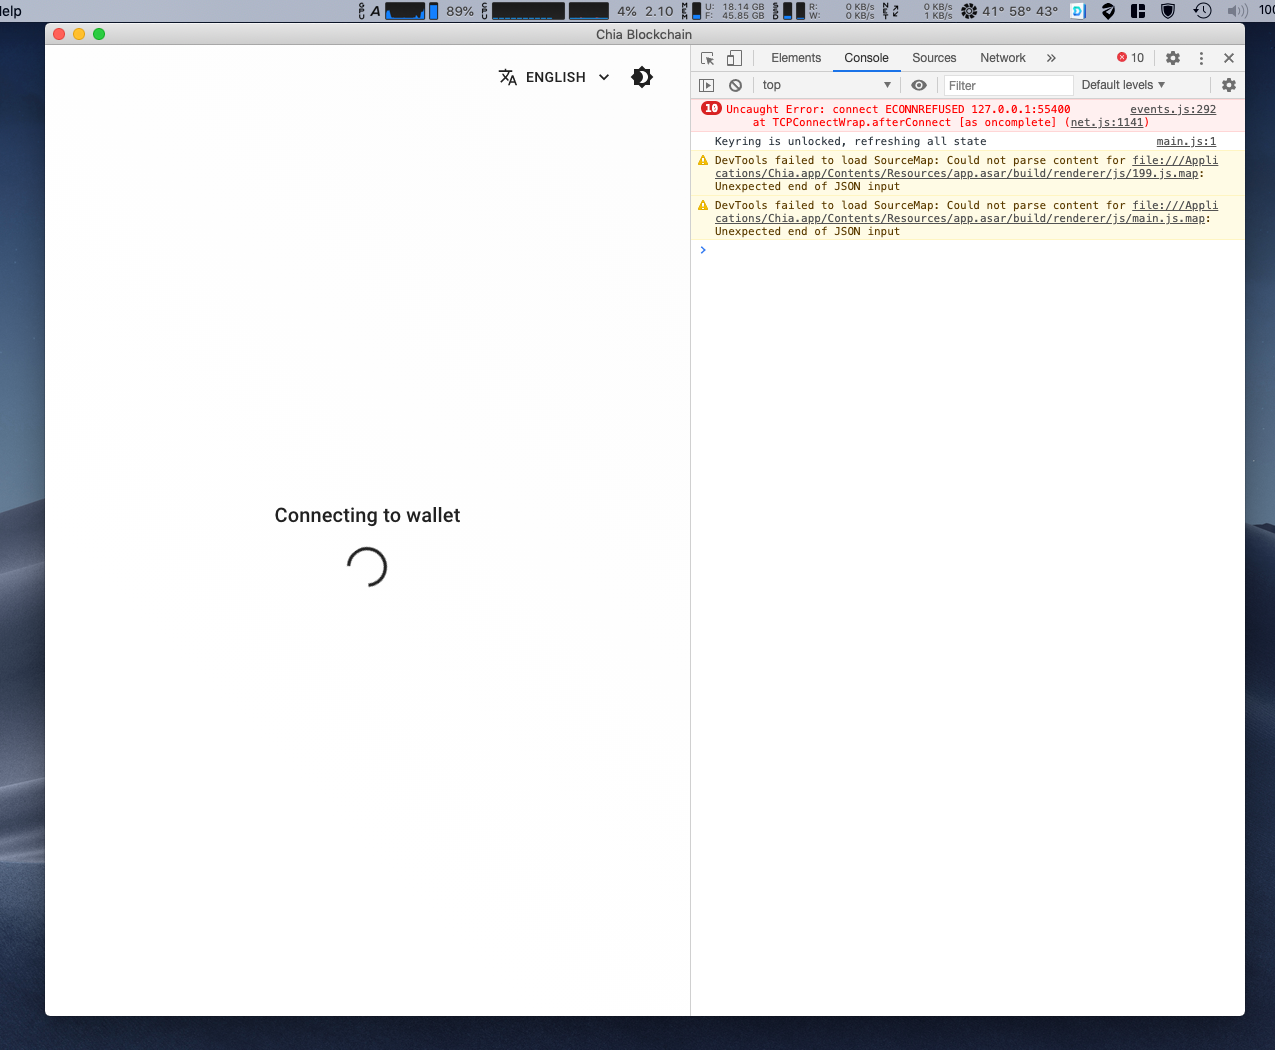Clear the console using the clear icon

click(x=735, y=85)
